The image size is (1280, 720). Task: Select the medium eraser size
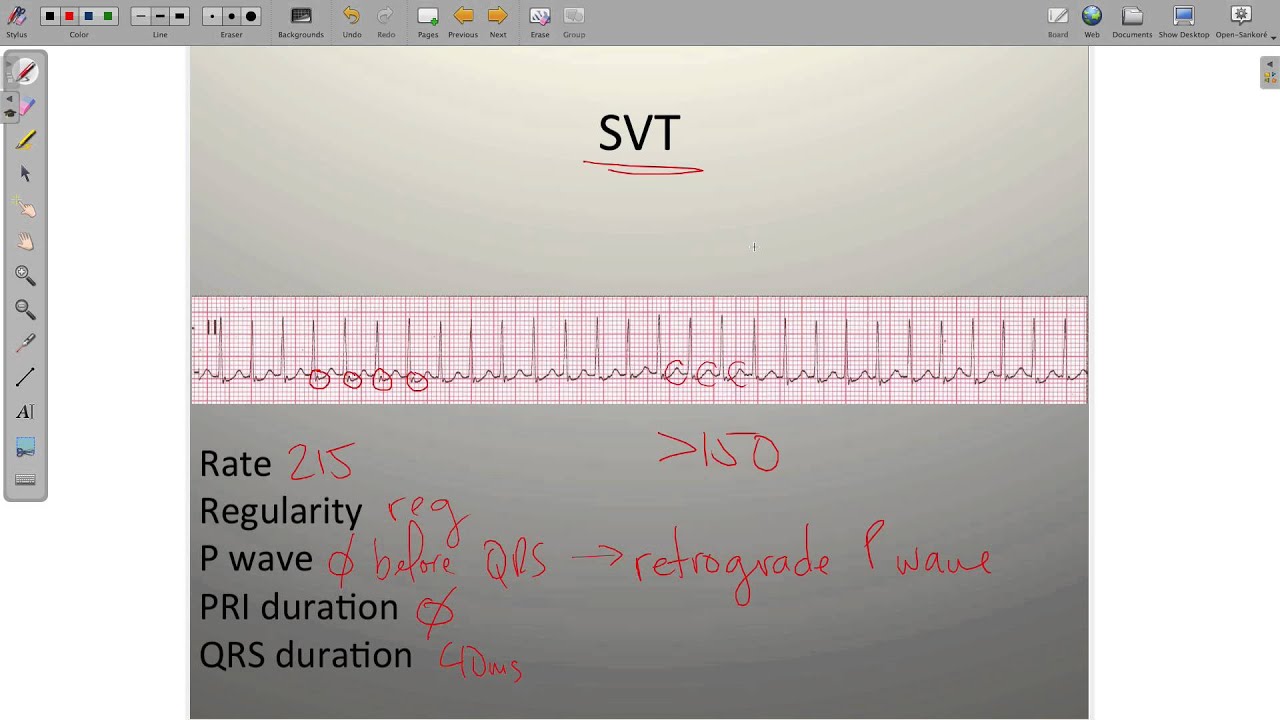231,16
